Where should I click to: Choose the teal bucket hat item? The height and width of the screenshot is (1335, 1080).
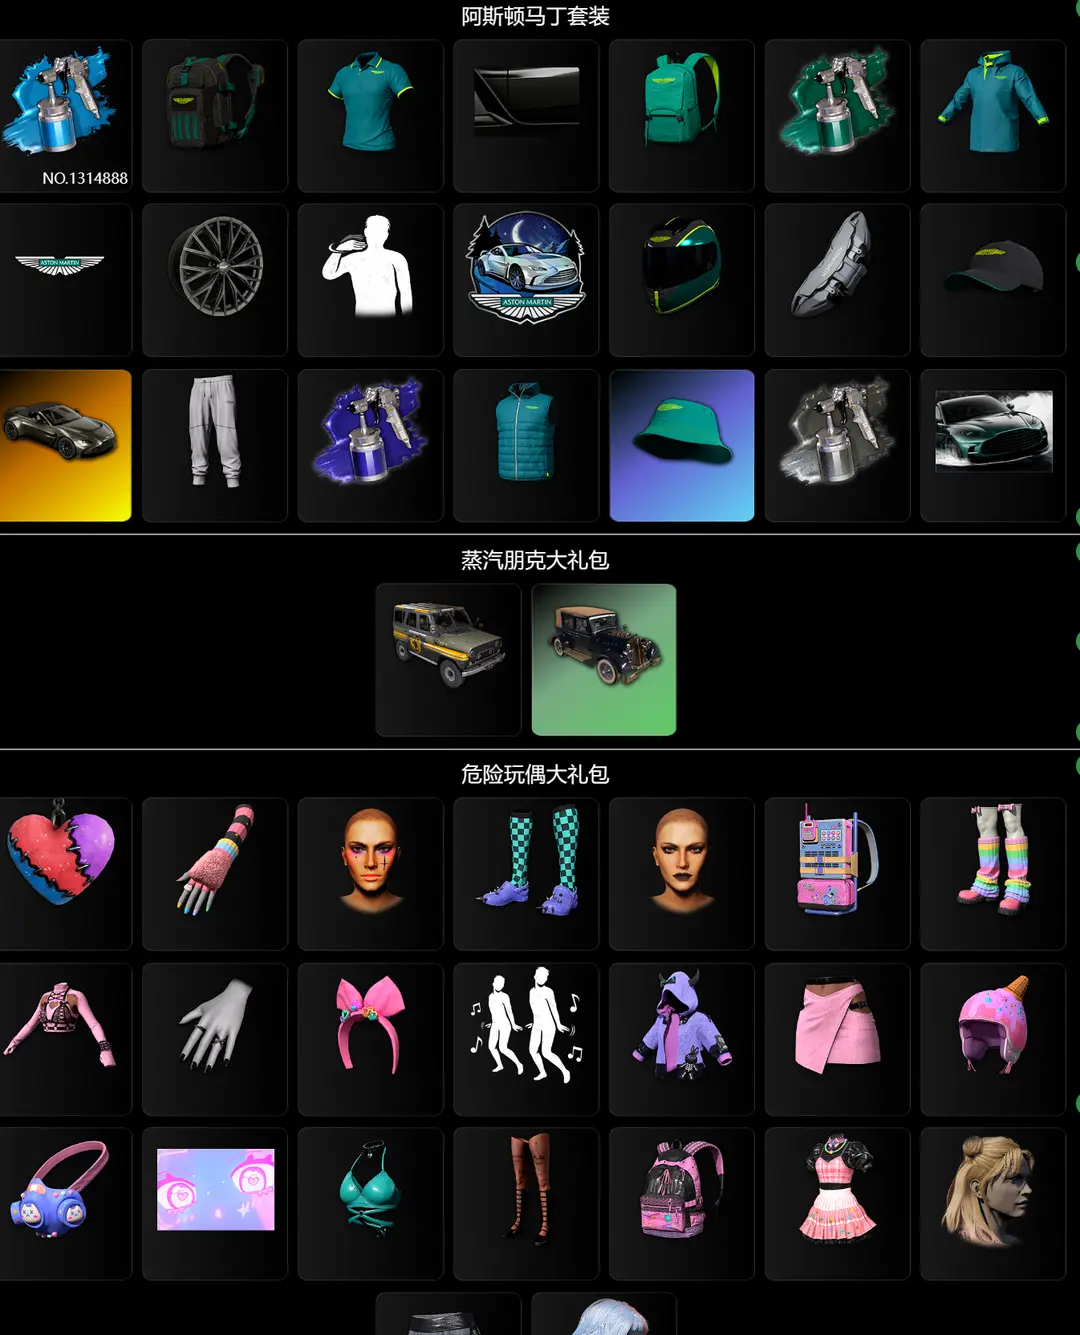click(x=681, y=444)
